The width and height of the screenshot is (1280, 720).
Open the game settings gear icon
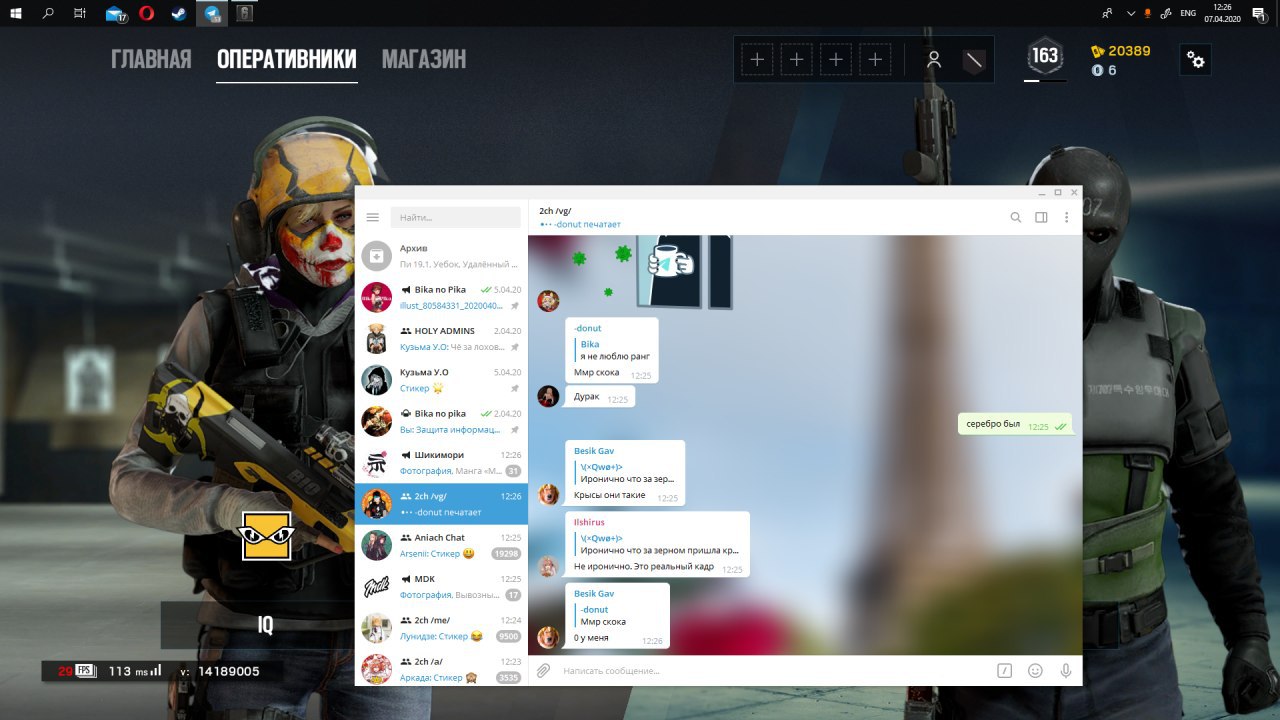1196,59
